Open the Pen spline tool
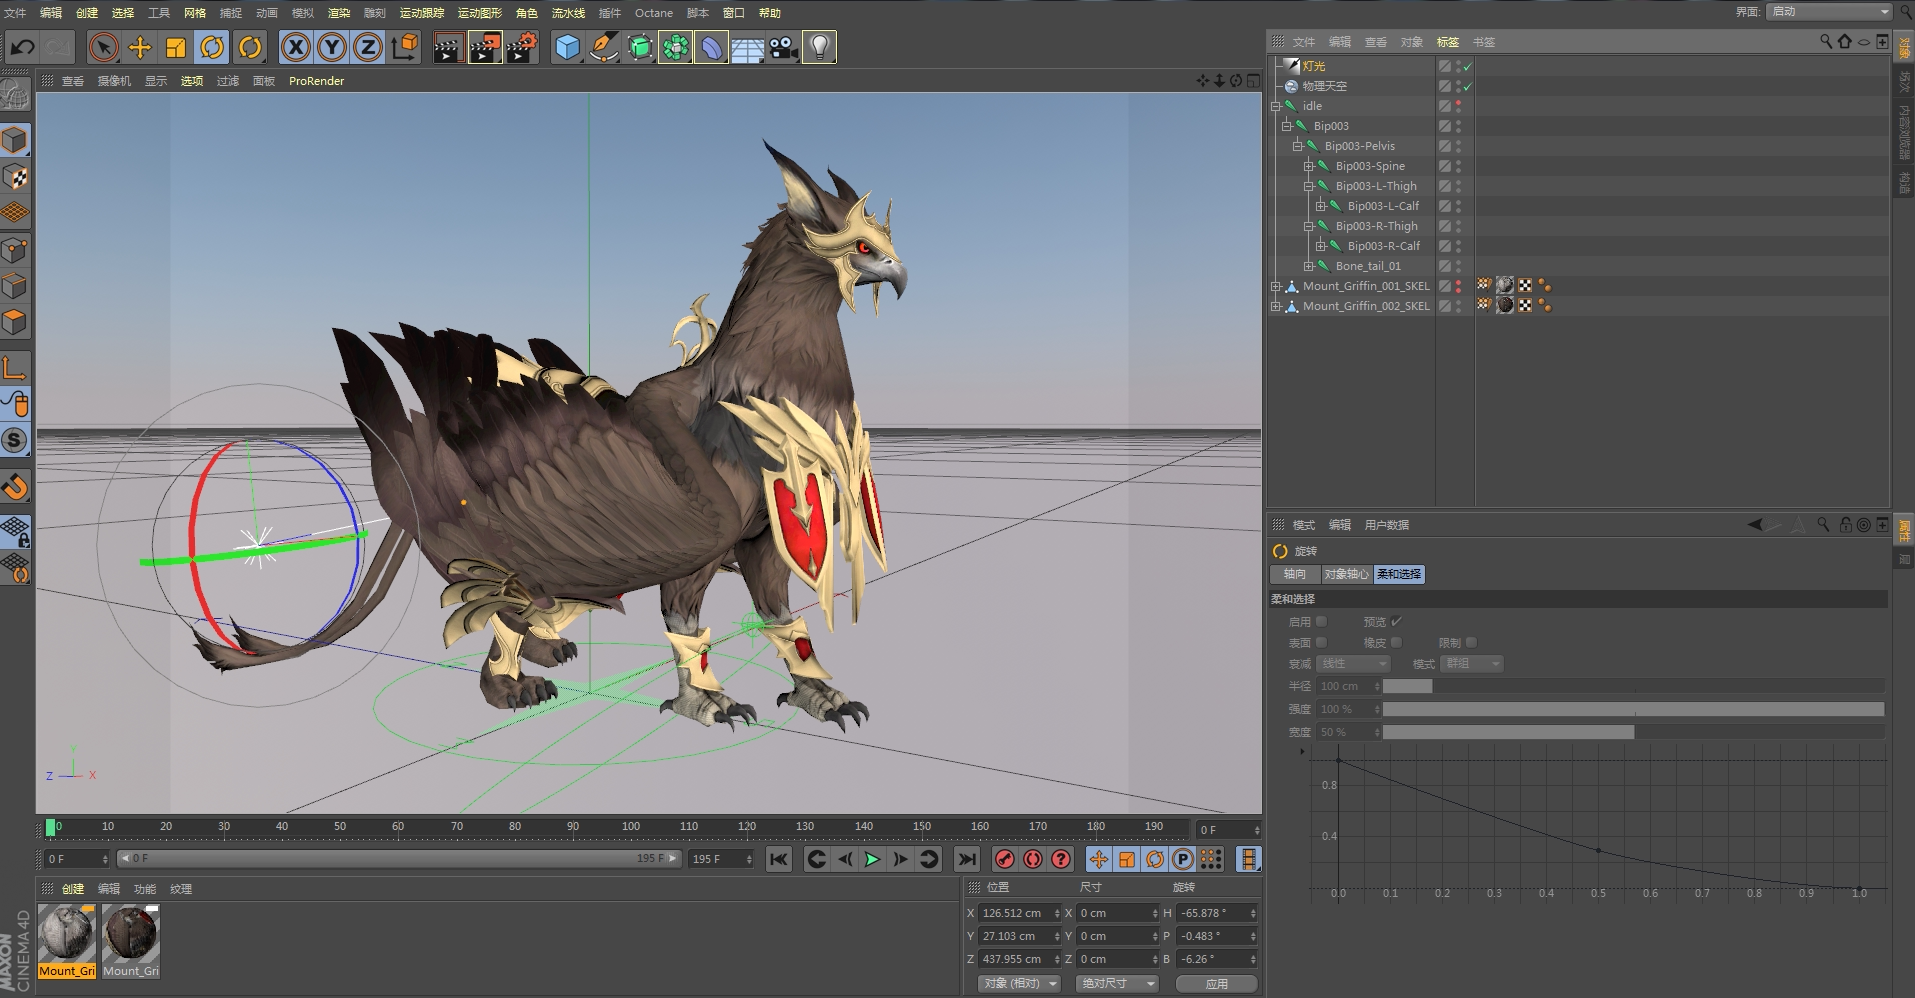The image size is (1915, 998). click(603, 47)
